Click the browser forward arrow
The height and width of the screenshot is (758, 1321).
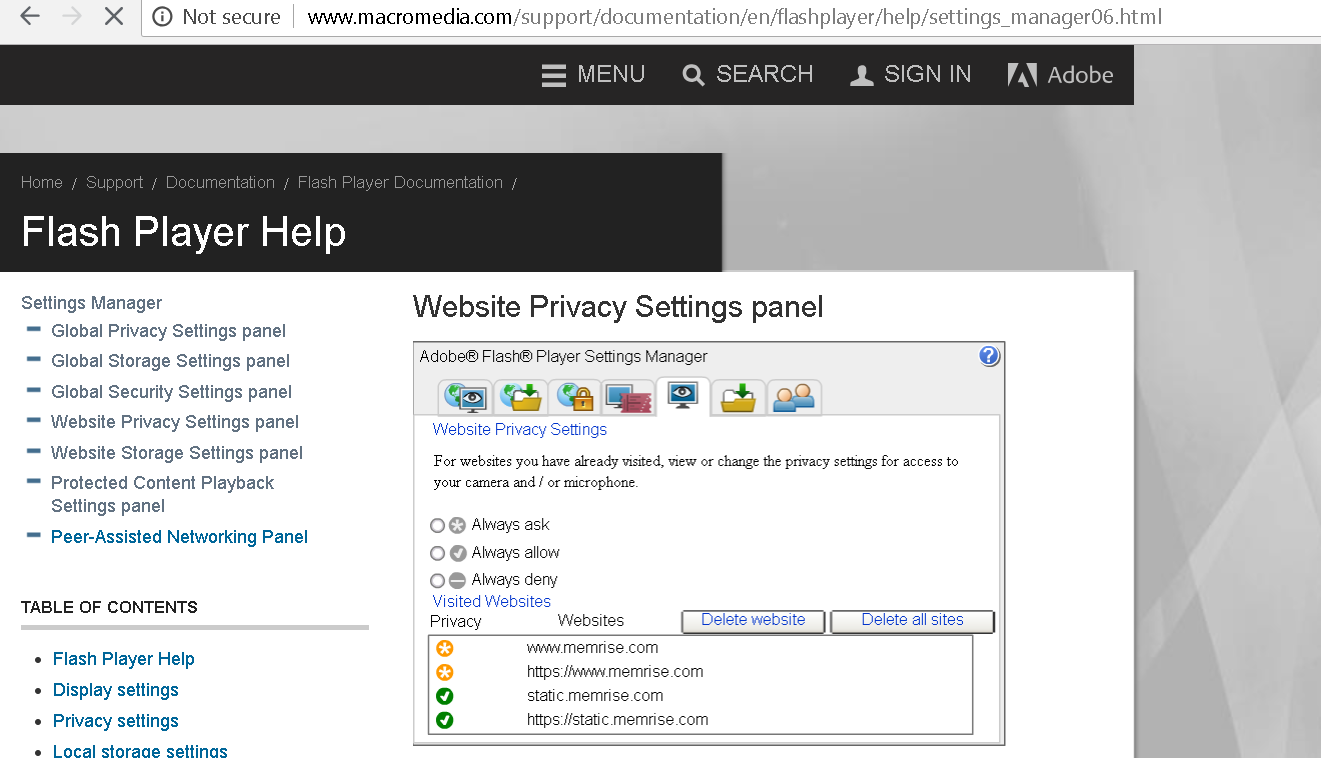(72, 17)
